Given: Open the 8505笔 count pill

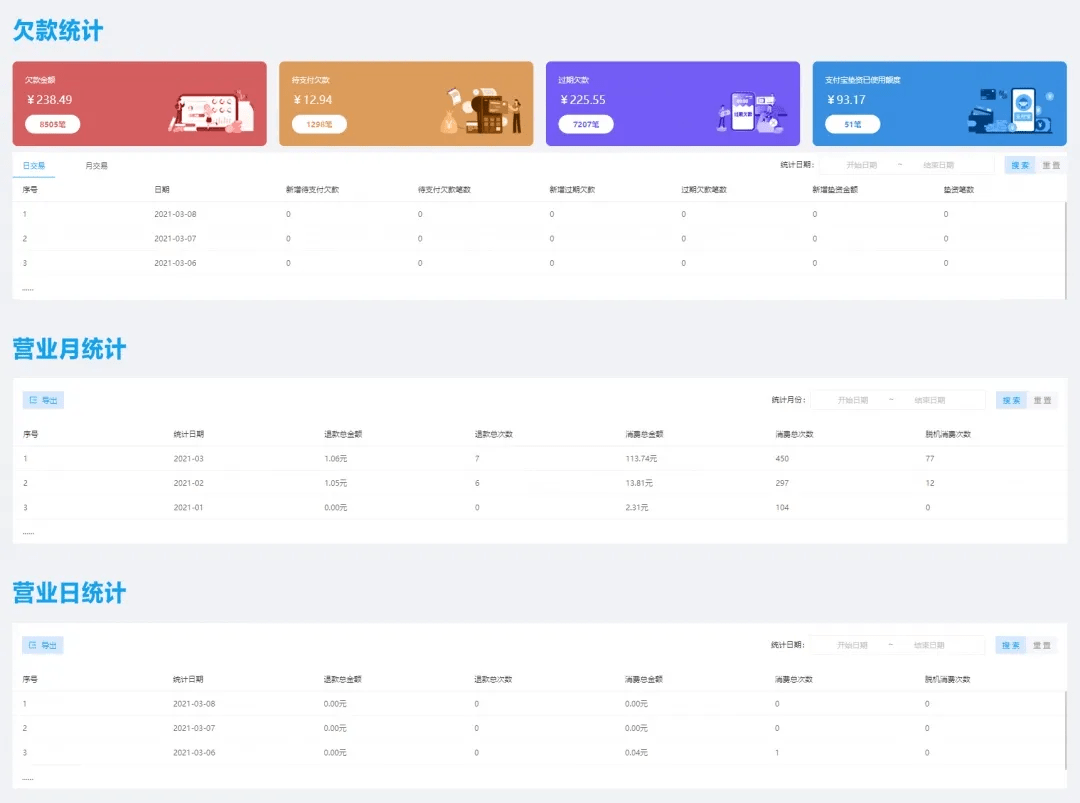Looking at the screenshot, I should point(52,124).
